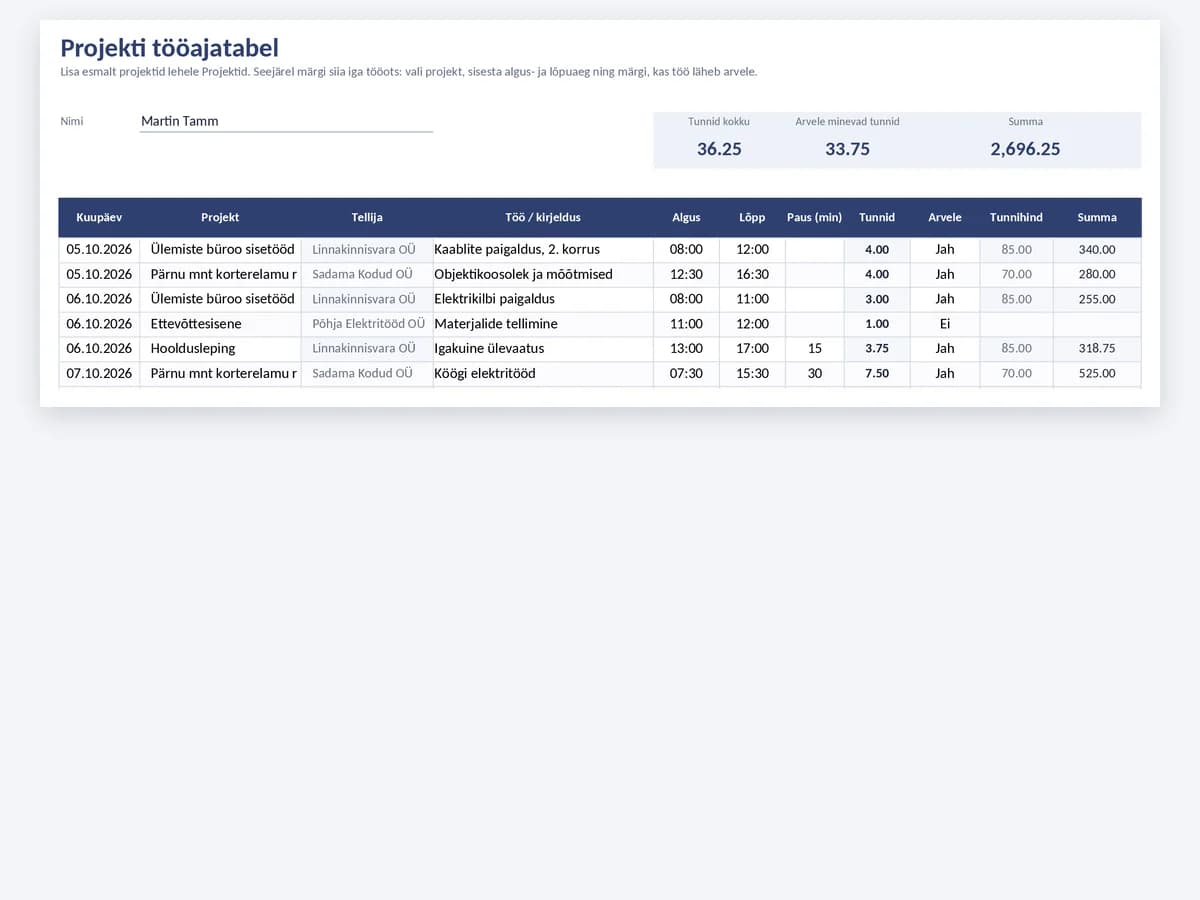Click the Töö / kirjeldus column header

543,217
